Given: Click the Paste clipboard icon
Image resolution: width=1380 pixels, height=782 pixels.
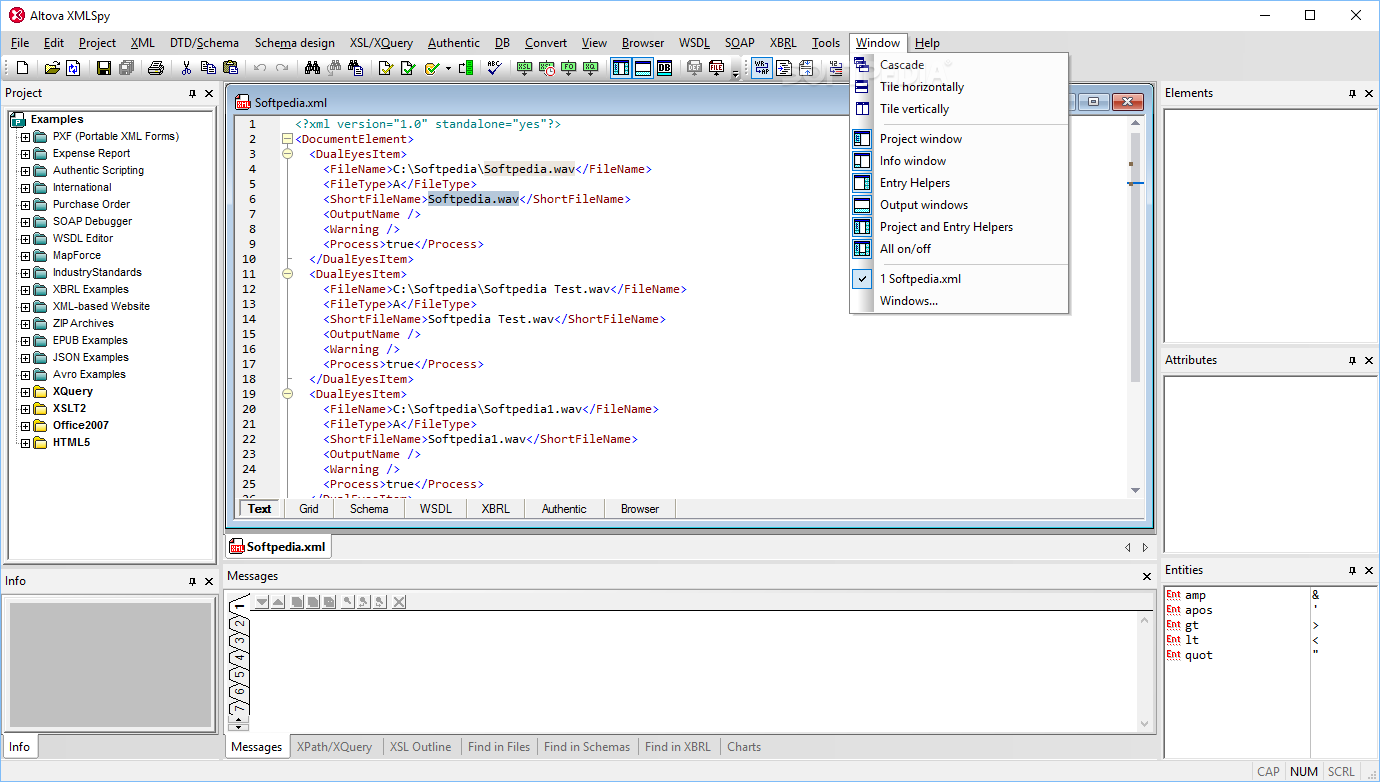Looking at the screenshot, I should tap(231, 68).
